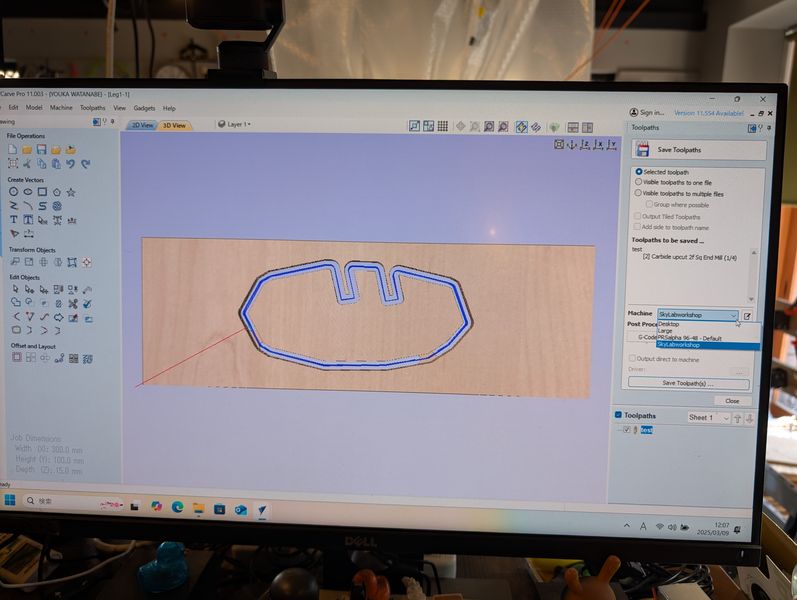This screenshot has height=600, width=797.
Task: Toggle visibility checkbox of 'test' toolpath
Action: (x=627, y=430)
